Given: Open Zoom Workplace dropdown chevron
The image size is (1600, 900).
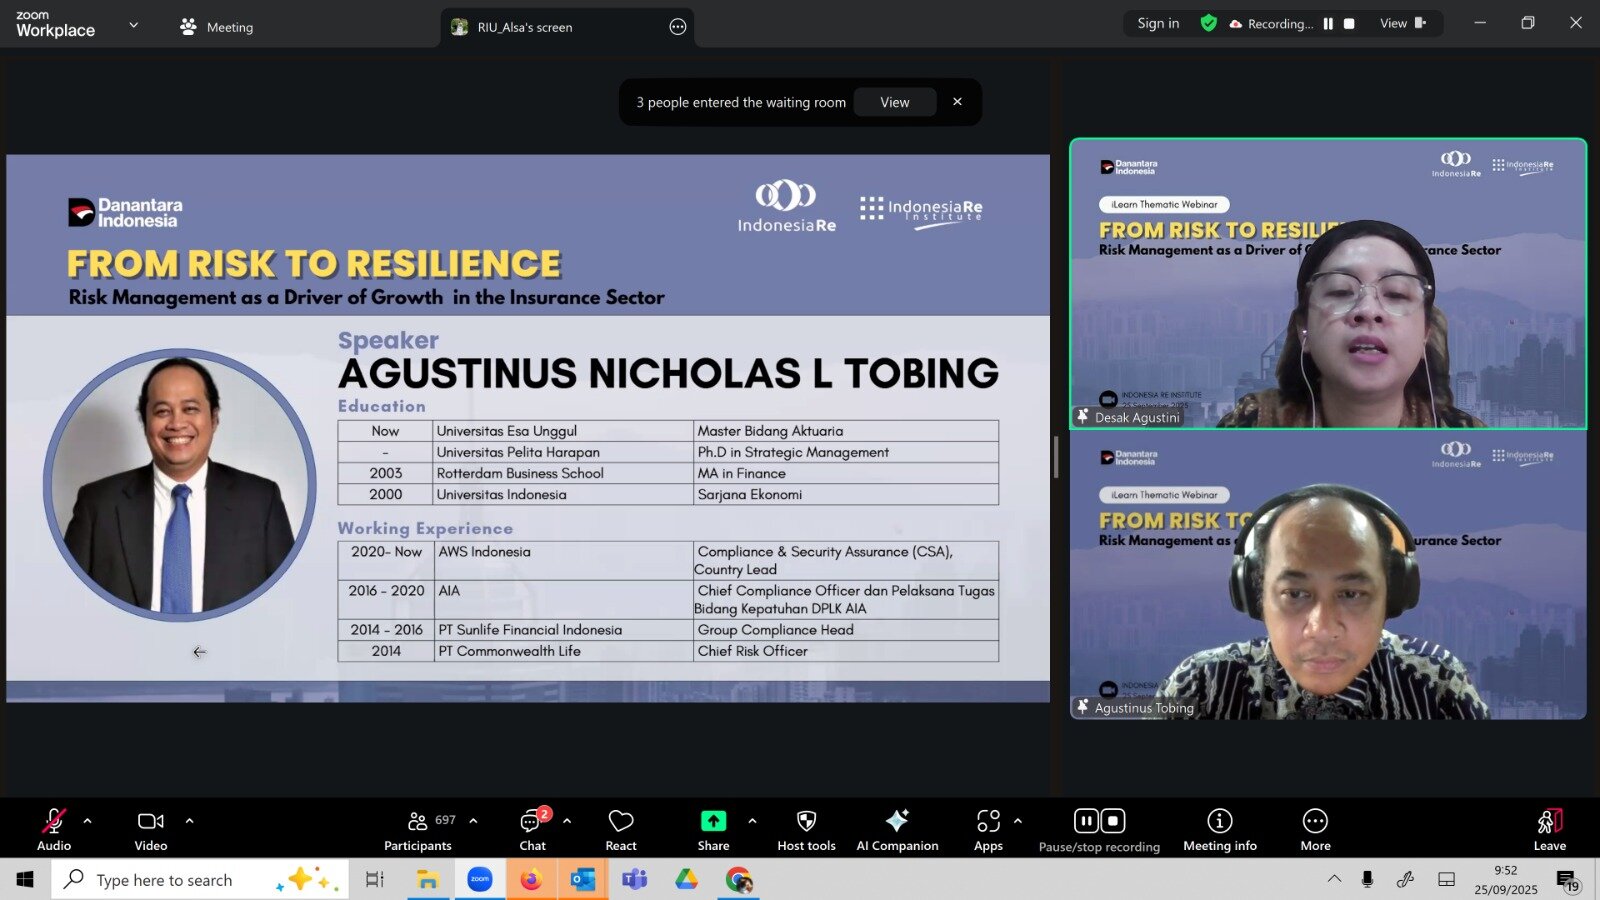Looking at the screenshot, I should pyautogui.click(x=134, y=25).
